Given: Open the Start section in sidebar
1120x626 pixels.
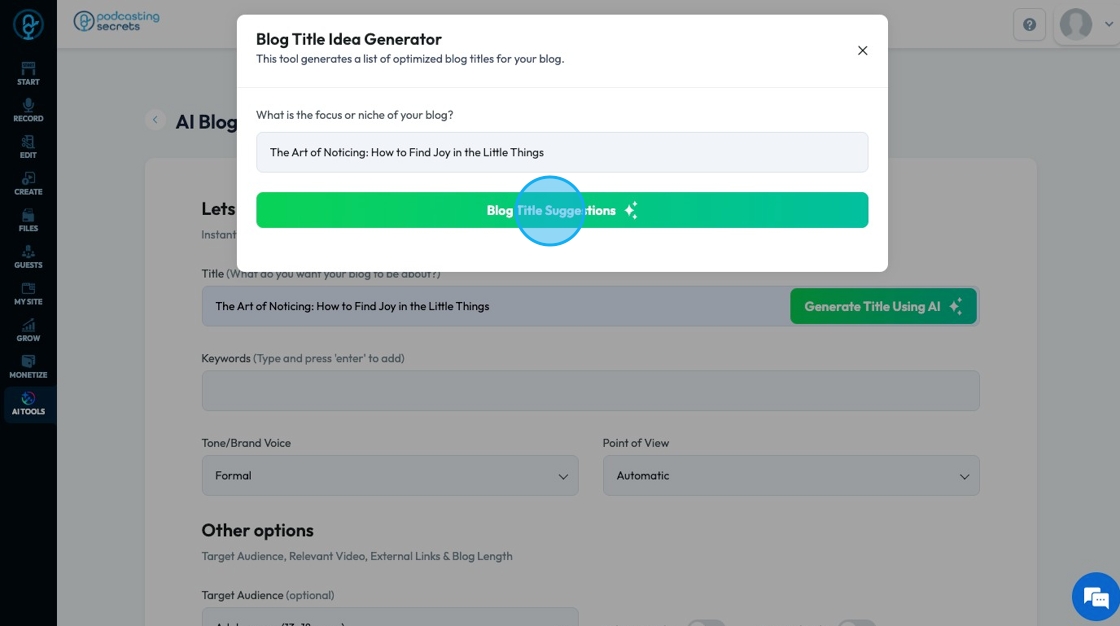Looking at the screenshot, I should coord(28,73).
